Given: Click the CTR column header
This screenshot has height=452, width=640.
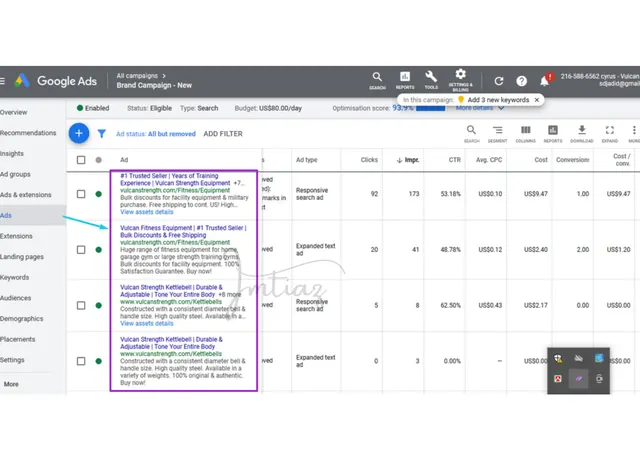Looking at the screenshot, I should point(455,160).
